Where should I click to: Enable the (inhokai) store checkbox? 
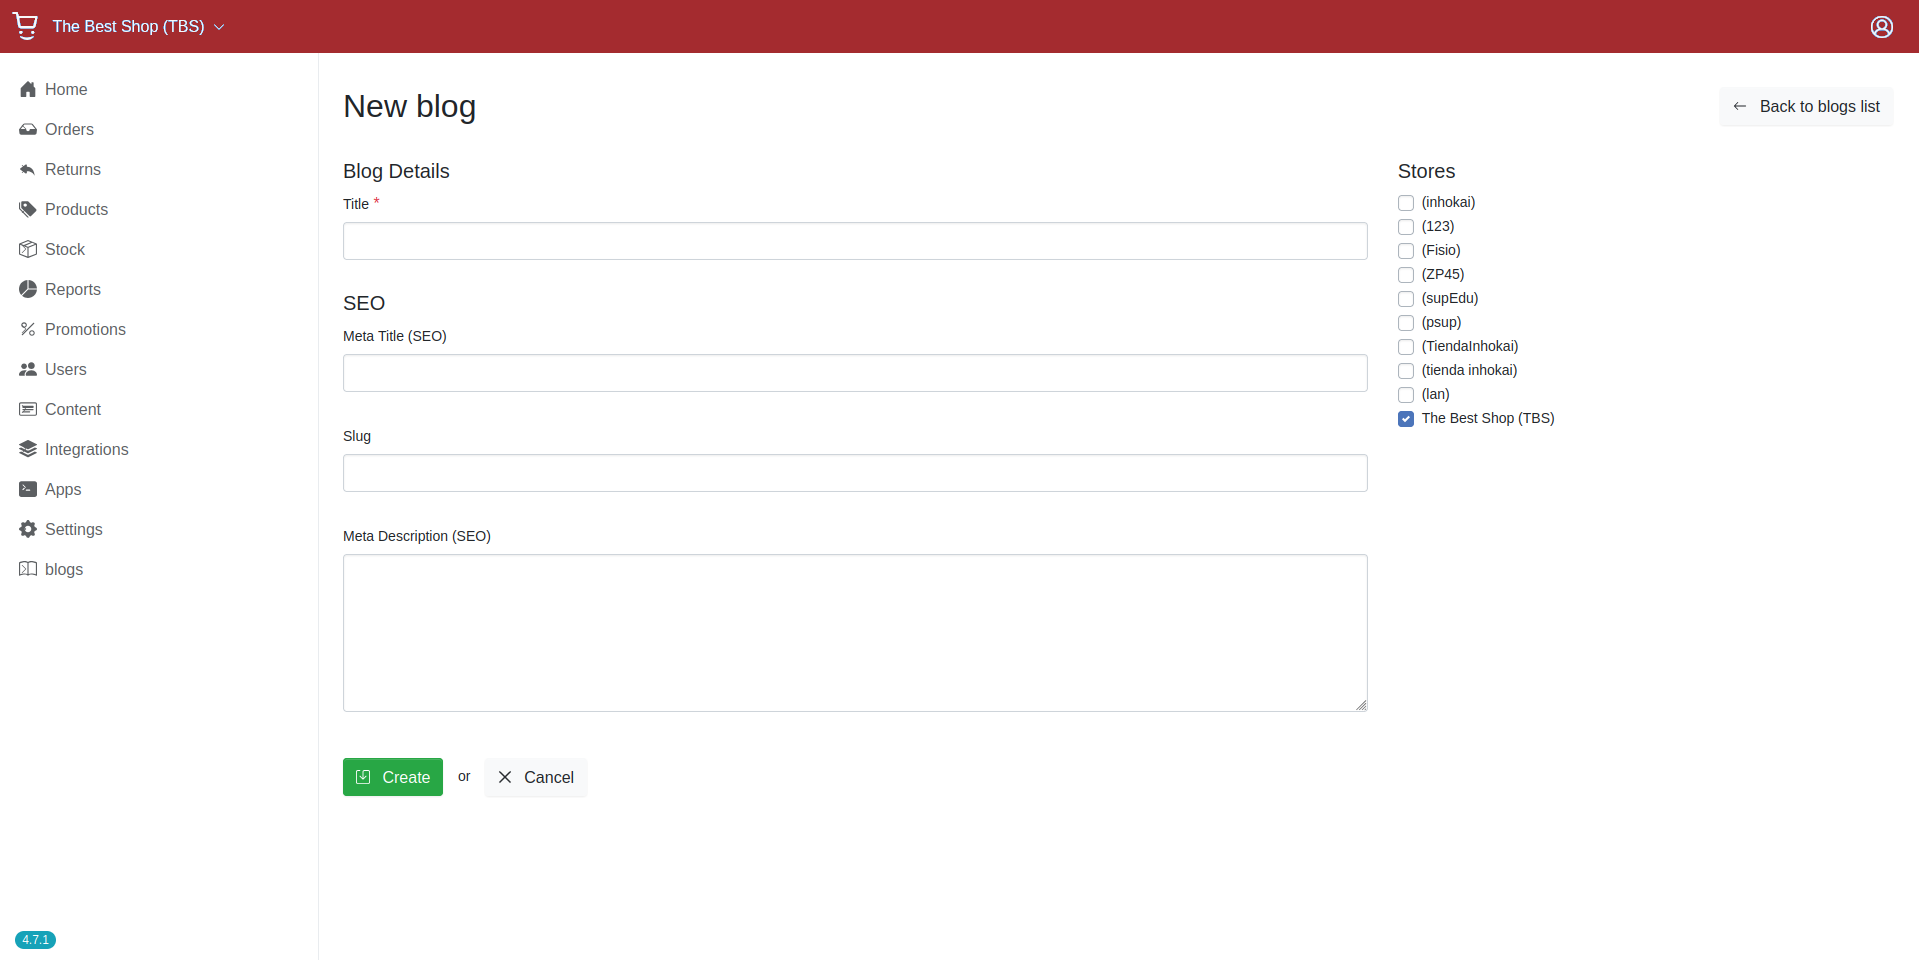tap(1406, 203)
